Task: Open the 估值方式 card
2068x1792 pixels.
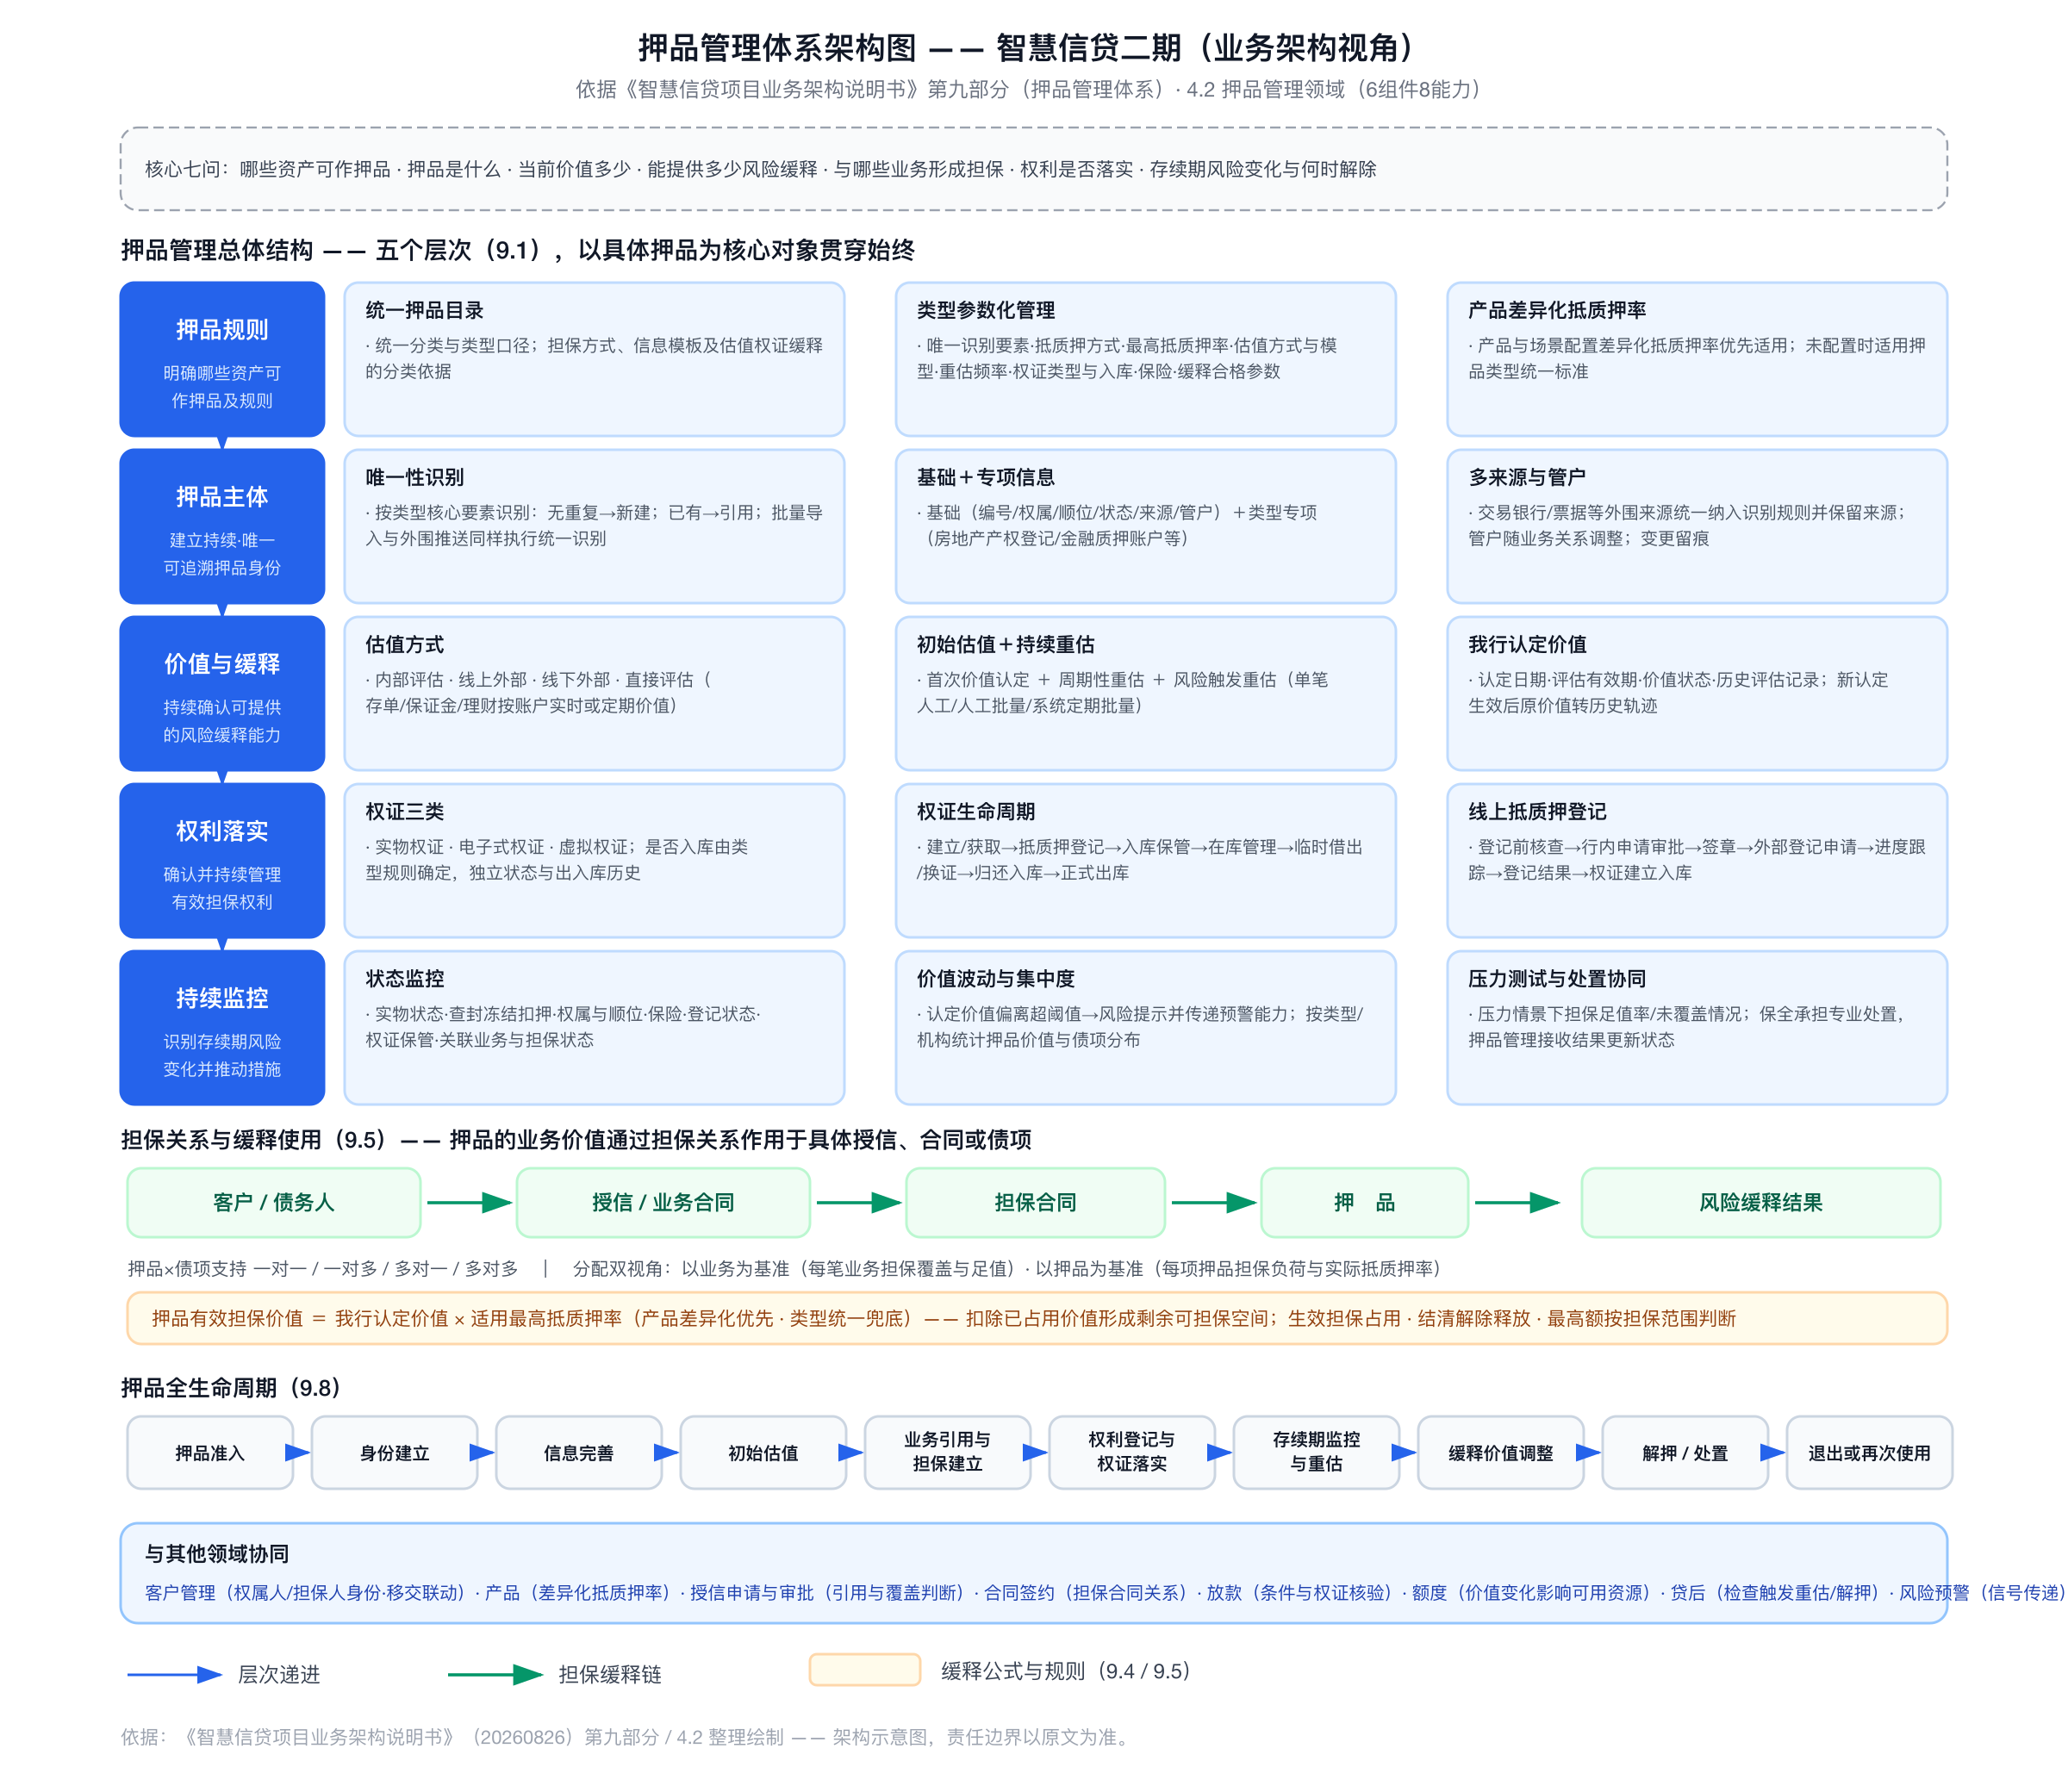Action: point(594,693)
